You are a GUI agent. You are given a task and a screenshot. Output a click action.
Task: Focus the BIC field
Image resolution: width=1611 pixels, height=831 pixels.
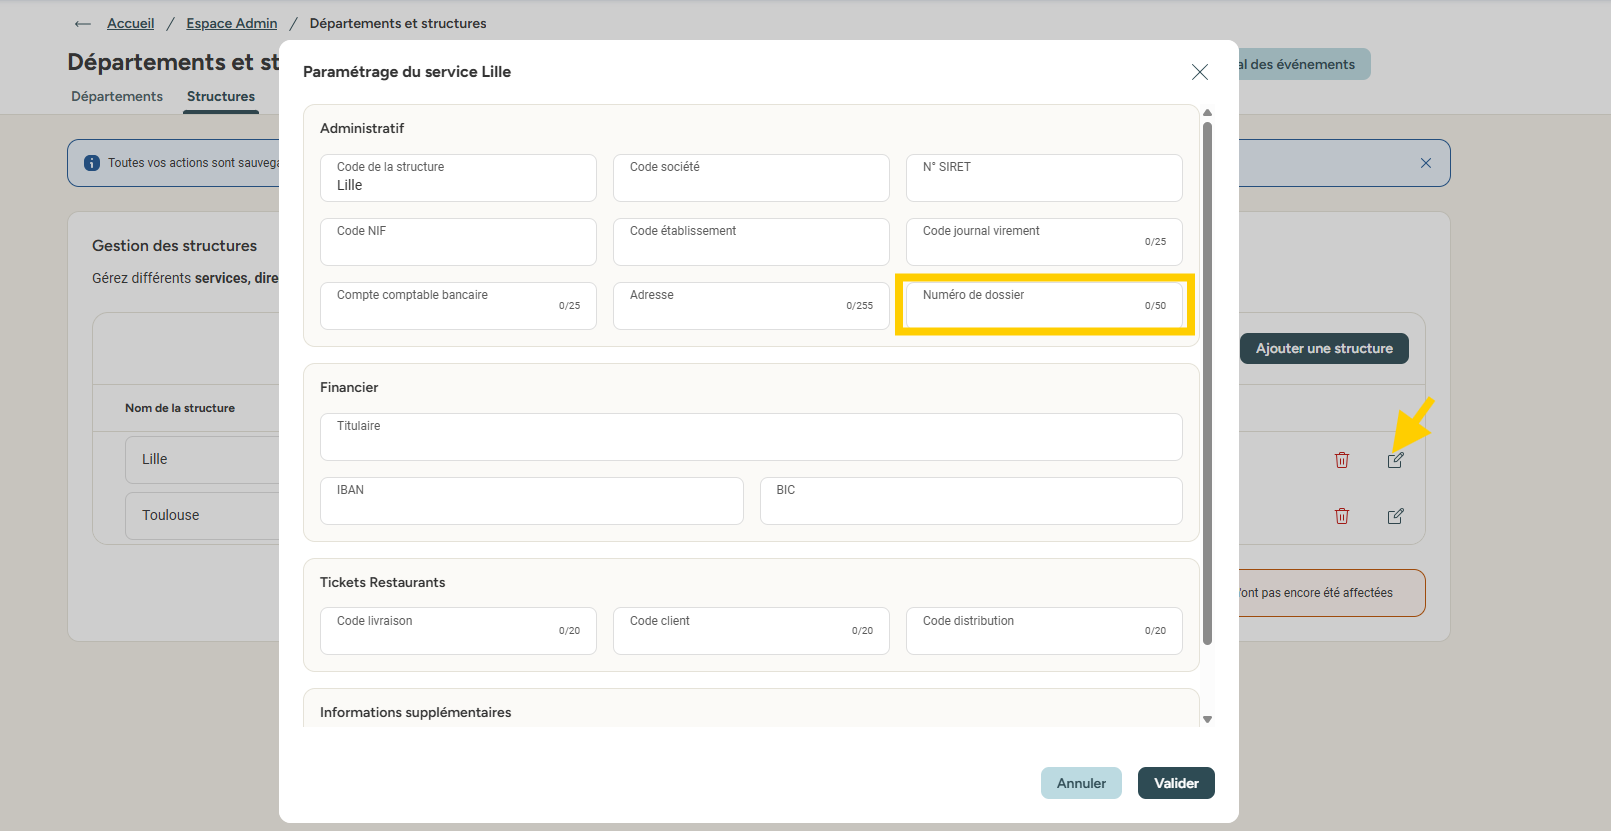(x=971, y=501)
